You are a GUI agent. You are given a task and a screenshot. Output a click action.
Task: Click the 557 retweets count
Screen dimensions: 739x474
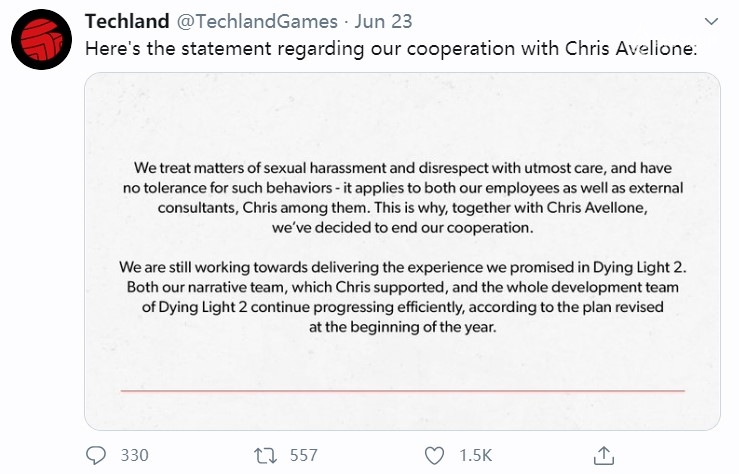[x=303, y=455]
